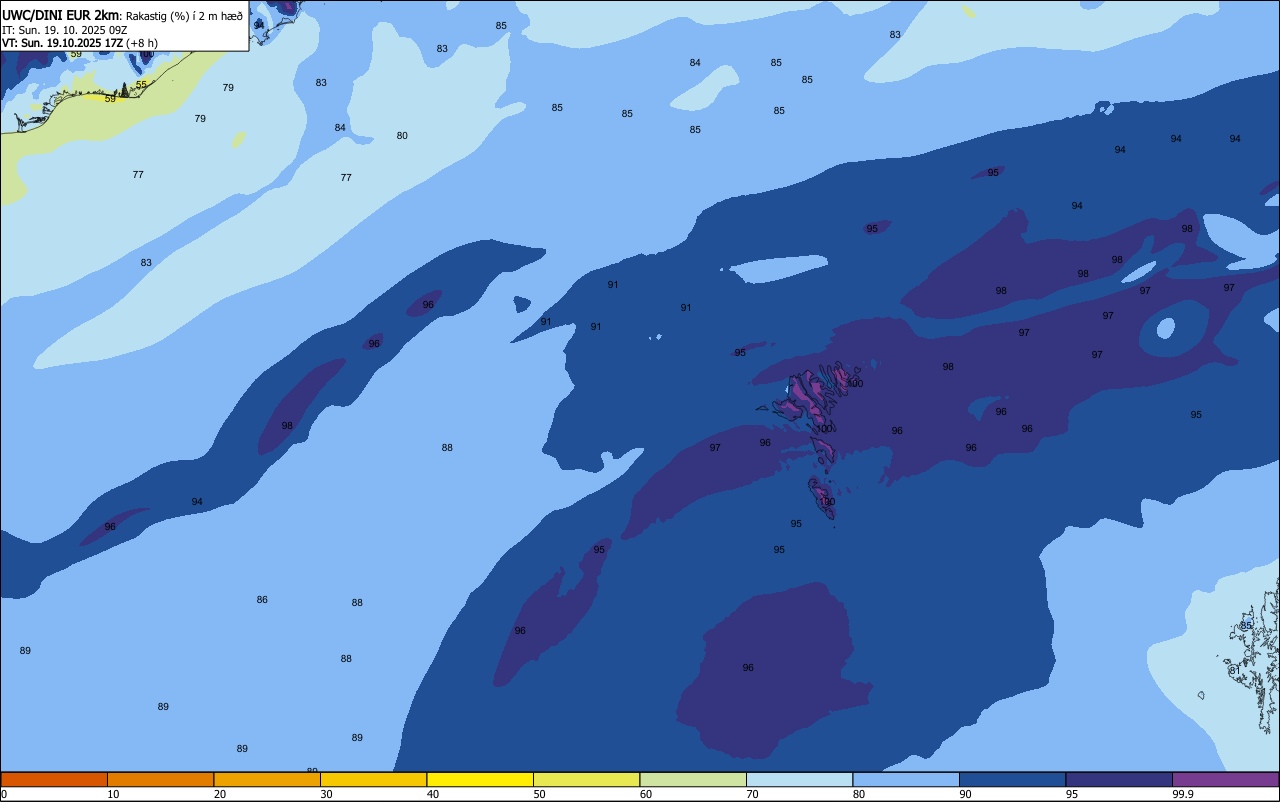Click the purple legend swatch above 99.9
1280x802 pixels.
[1225, 779]
